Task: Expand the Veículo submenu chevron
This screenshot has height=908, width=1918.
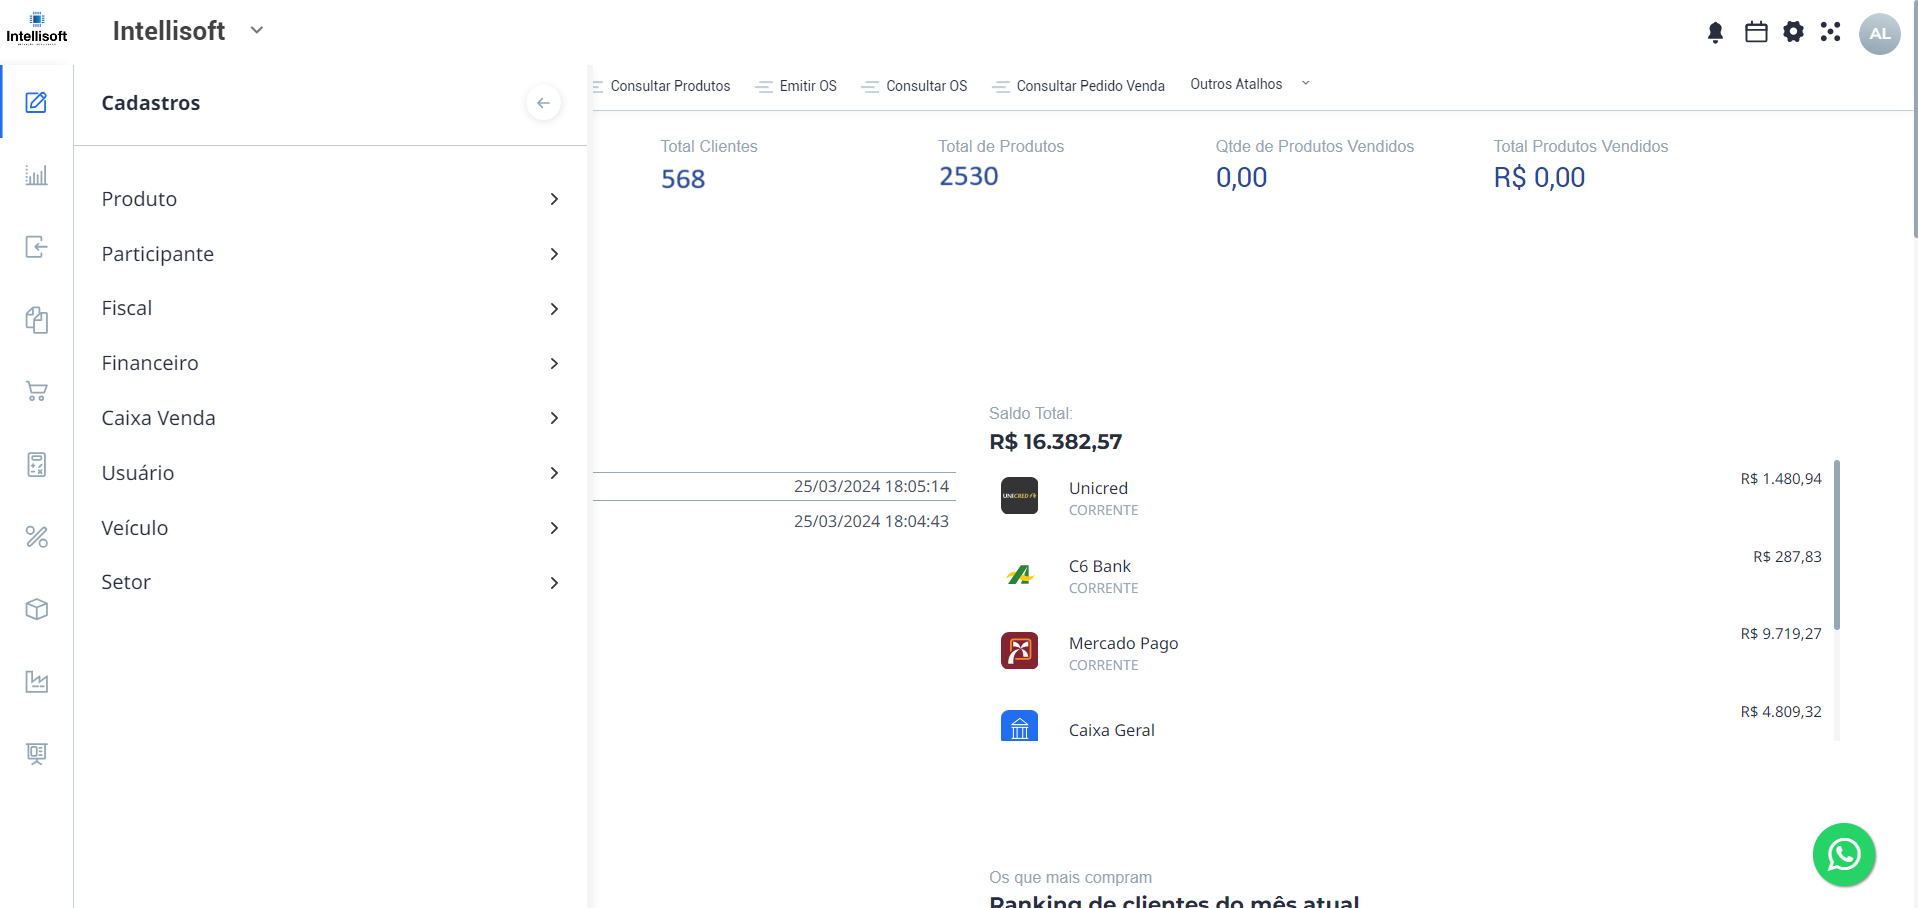Action: tap(554, 528)
